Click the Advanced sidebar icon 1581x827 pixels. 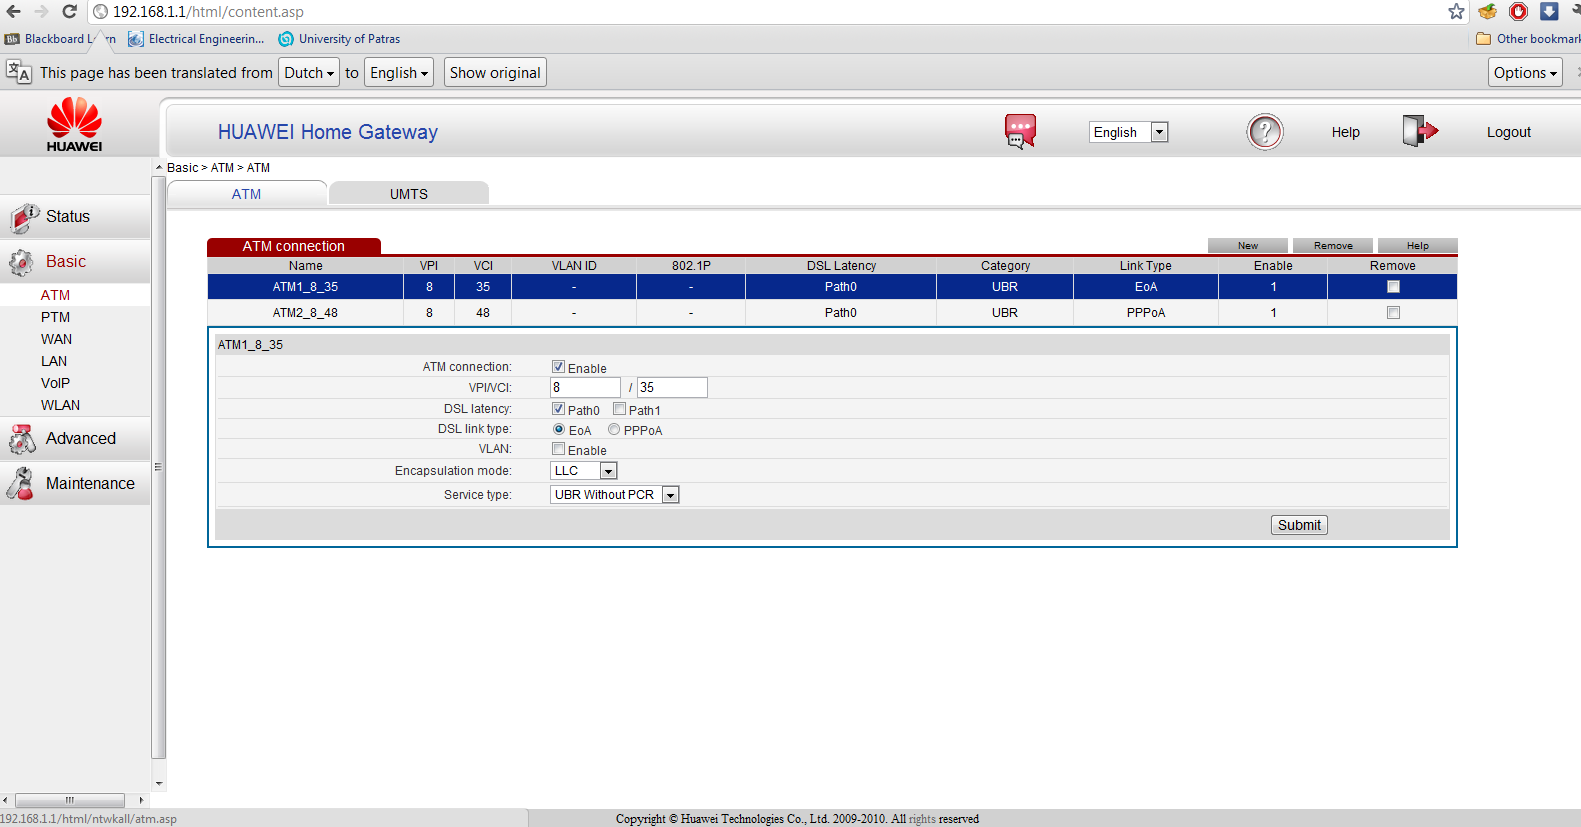(x=22, y=439)
